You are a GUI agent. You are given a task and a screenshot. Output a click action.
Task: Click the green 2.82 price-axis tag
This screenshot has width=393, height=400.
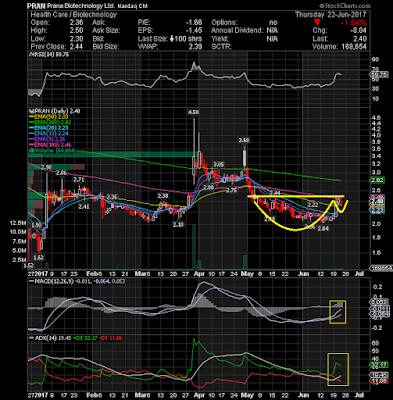click(378, 180)
